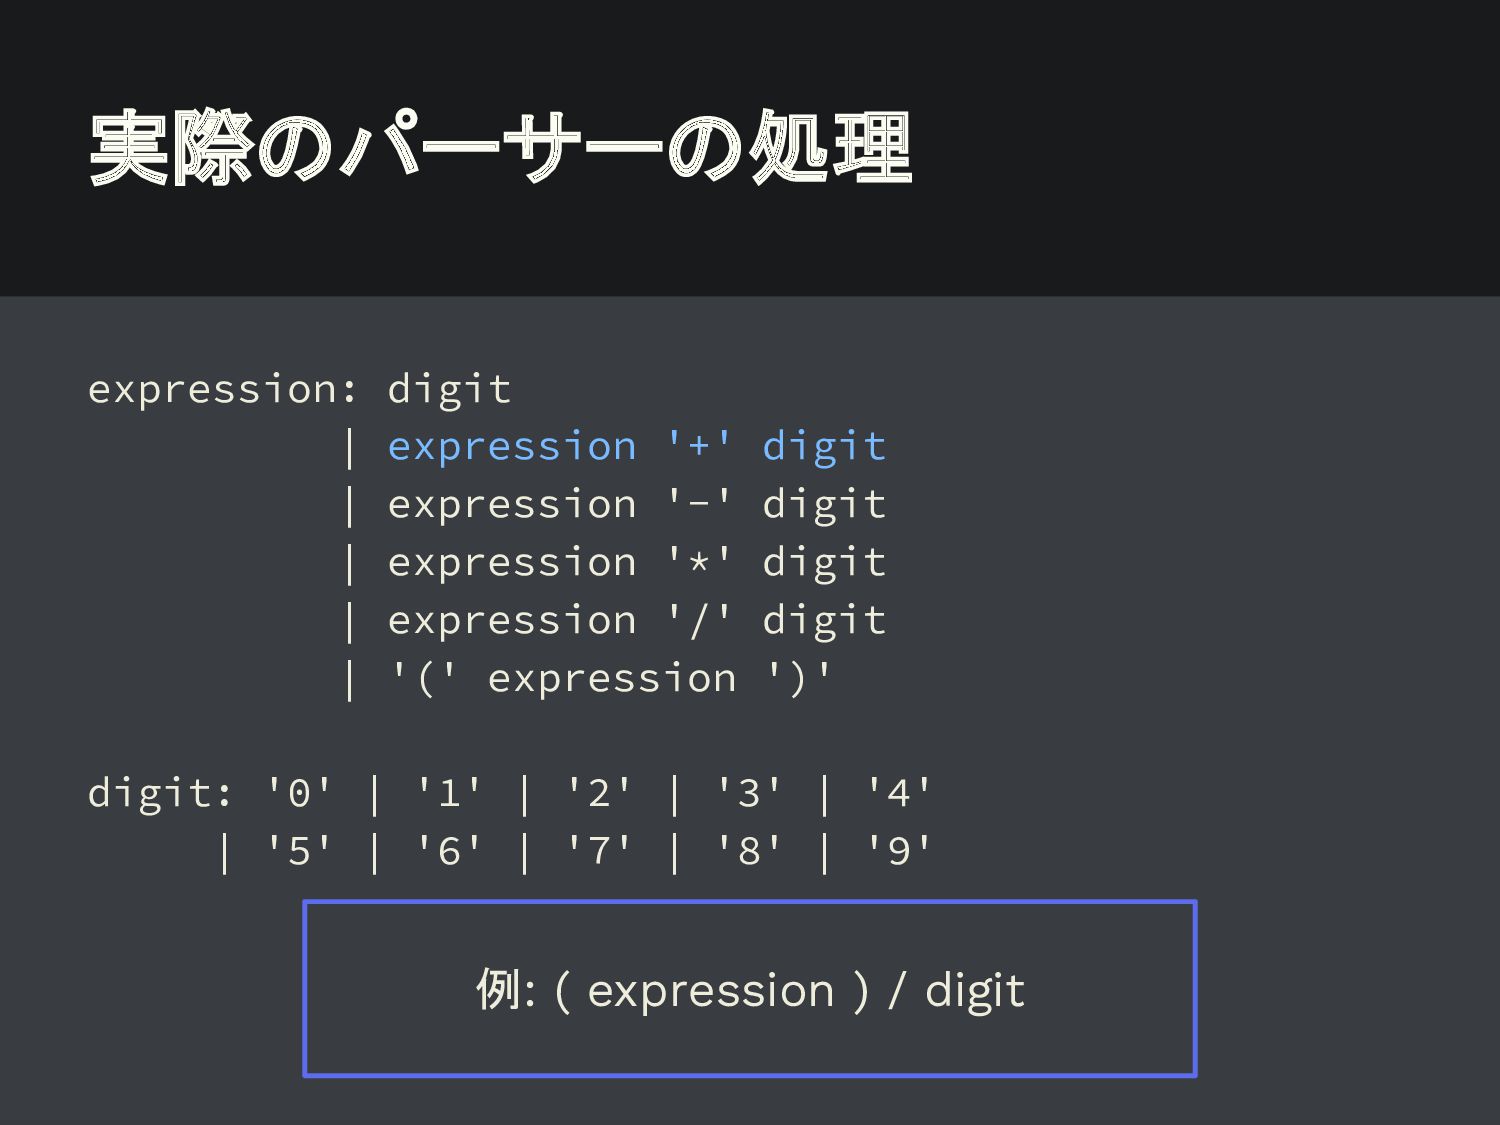The height and width of the screenshot is (1125, 1500).
Task: Click the expression '-' digit rule line
Action: point(637,504)
